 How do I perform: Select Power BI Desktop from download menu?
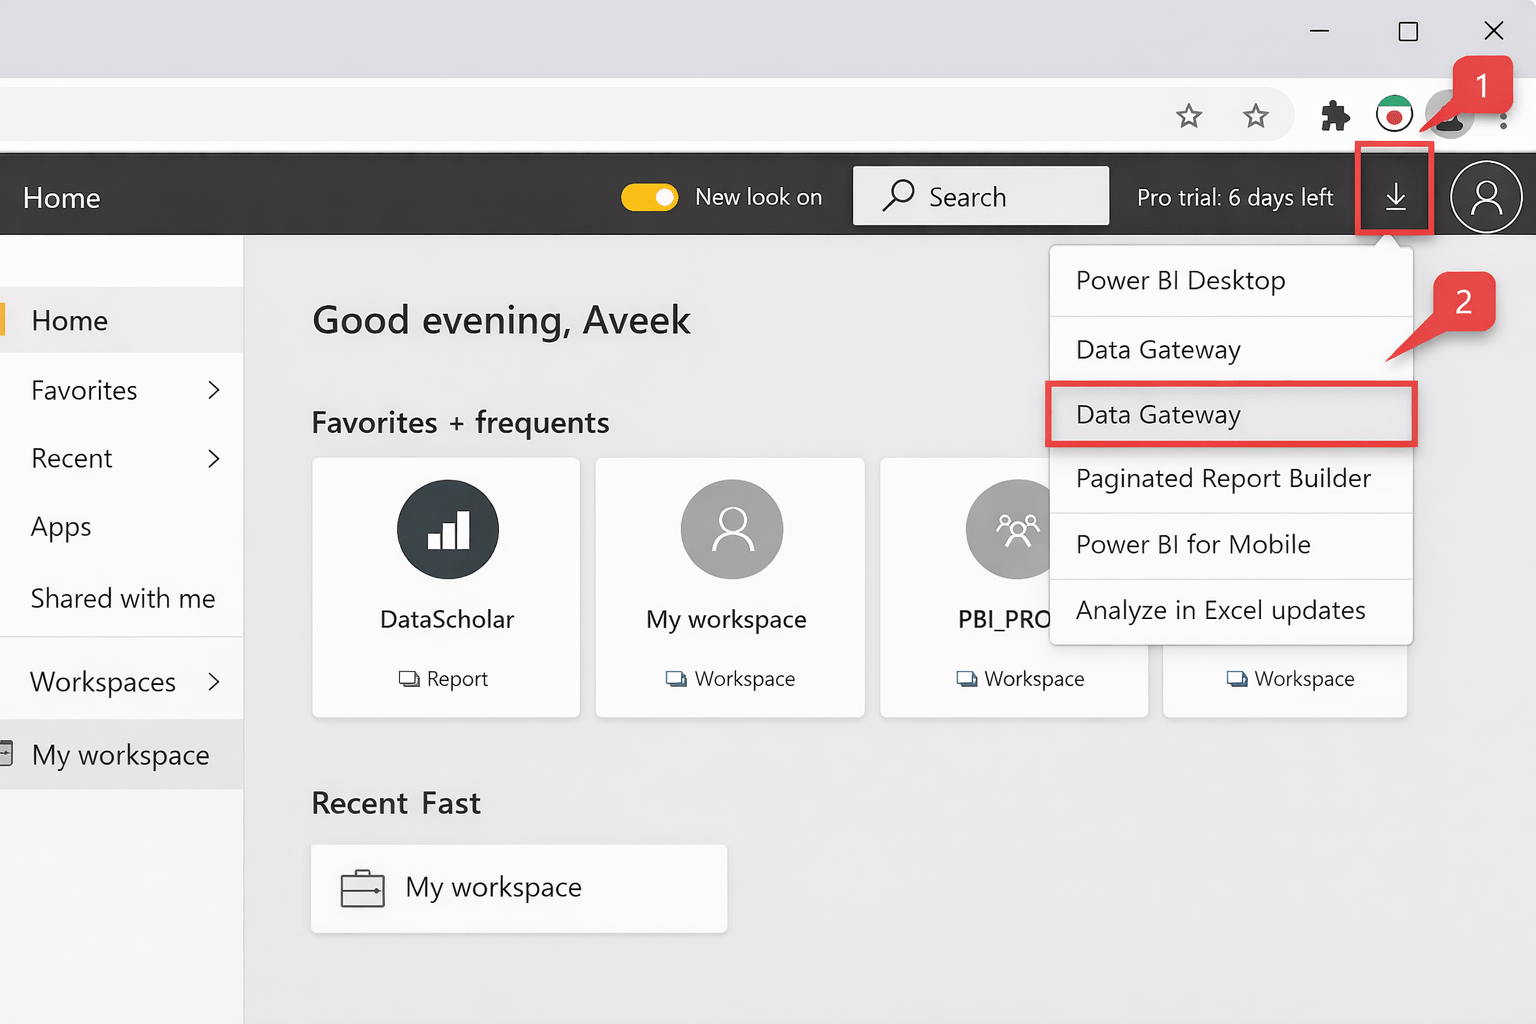point(1231,281)
